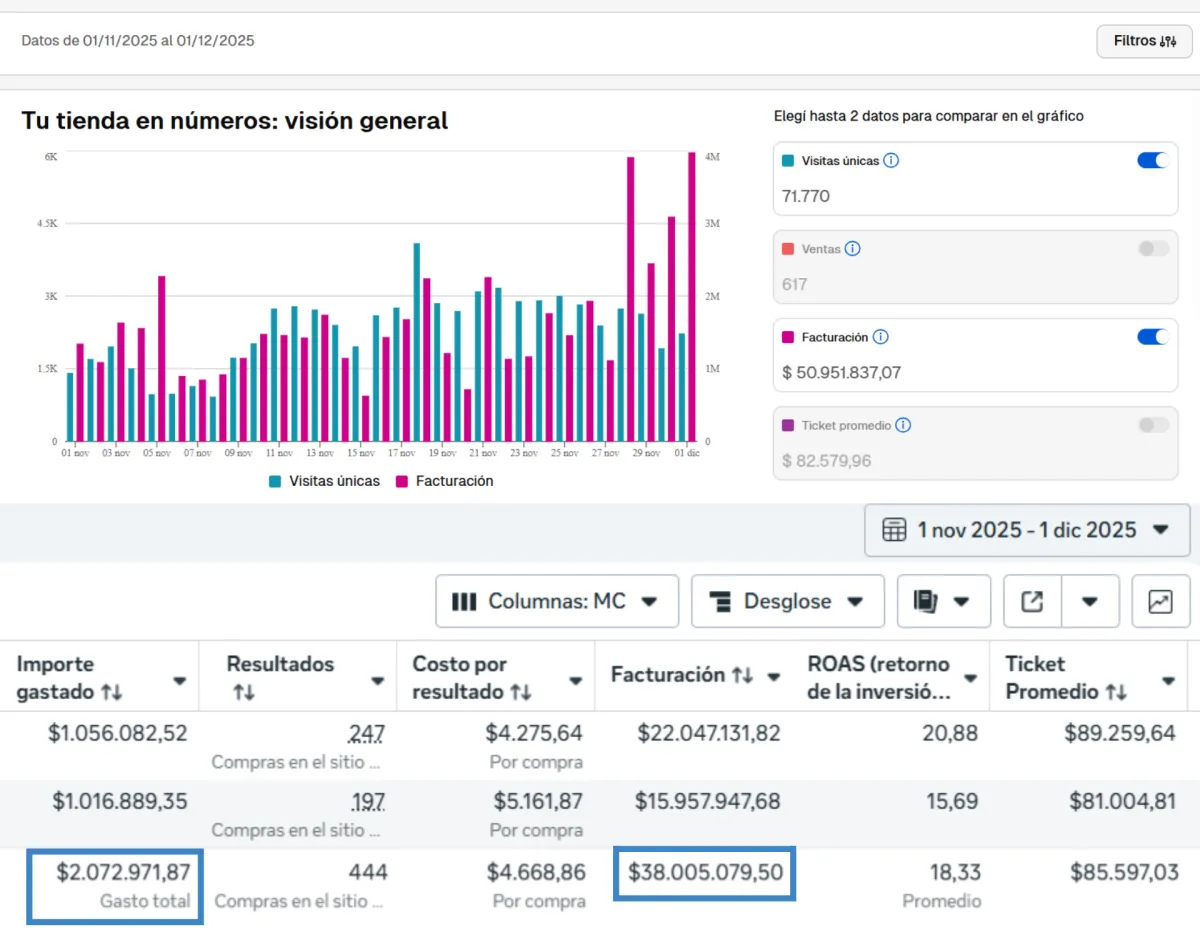Viewport: 1200px width, 937px height.
Task: Open the chart view icon button
Action: (x=1160, y=601)
